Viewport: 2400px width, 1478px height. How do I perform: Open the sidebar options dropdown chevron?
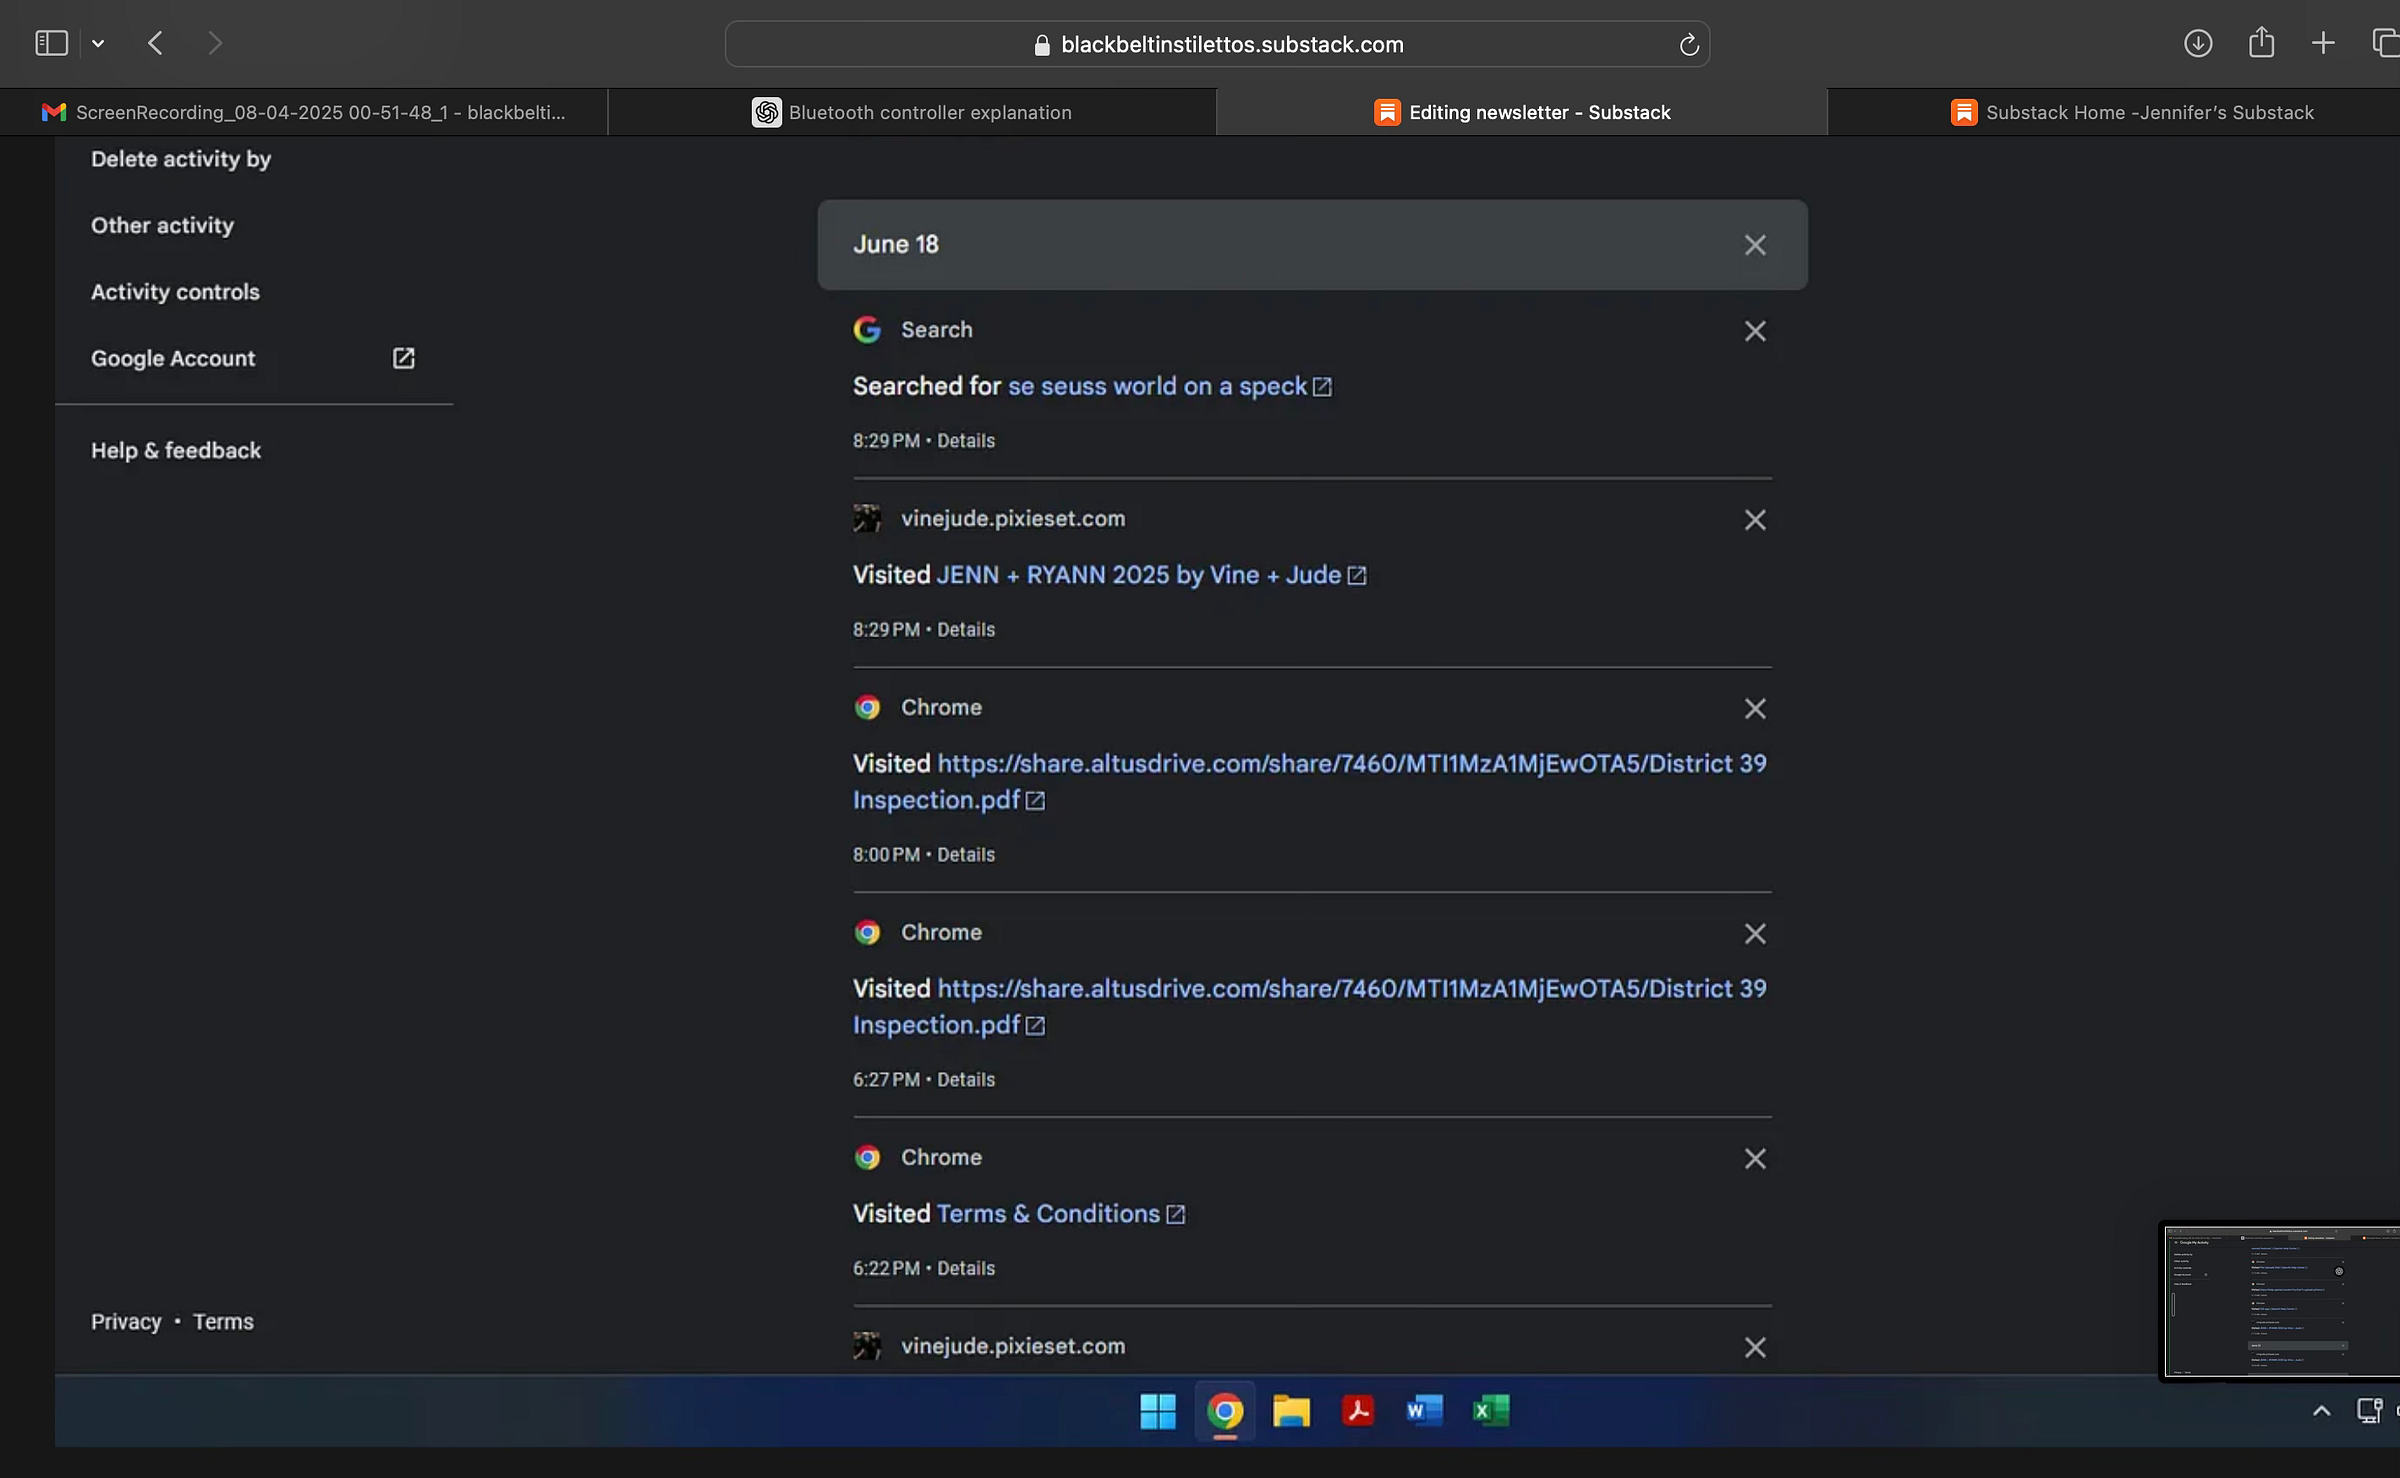tap(98, 43)
